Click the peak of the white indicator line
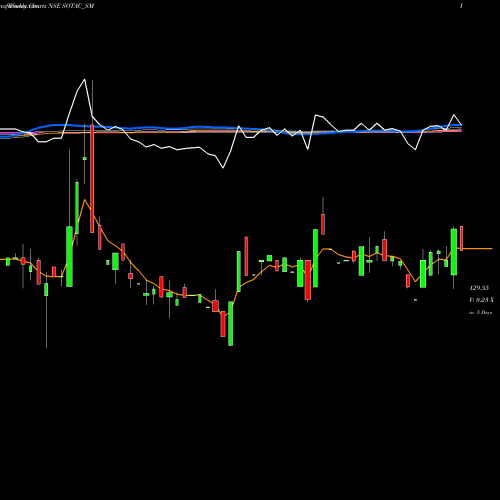Viewport: 500px width, 500px height. (x=84, y=79)
